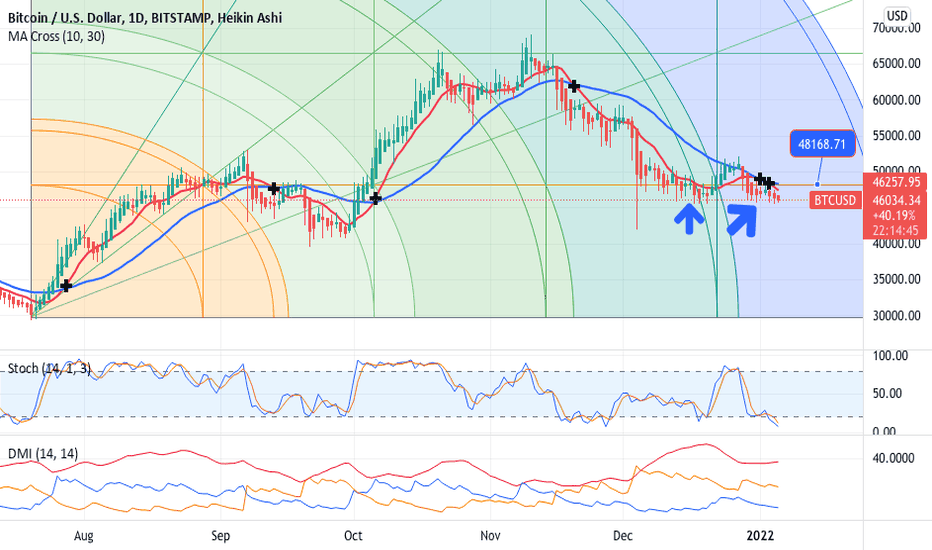
Task: Click the 65000.00 price scale value
Action: pos(896,64)
